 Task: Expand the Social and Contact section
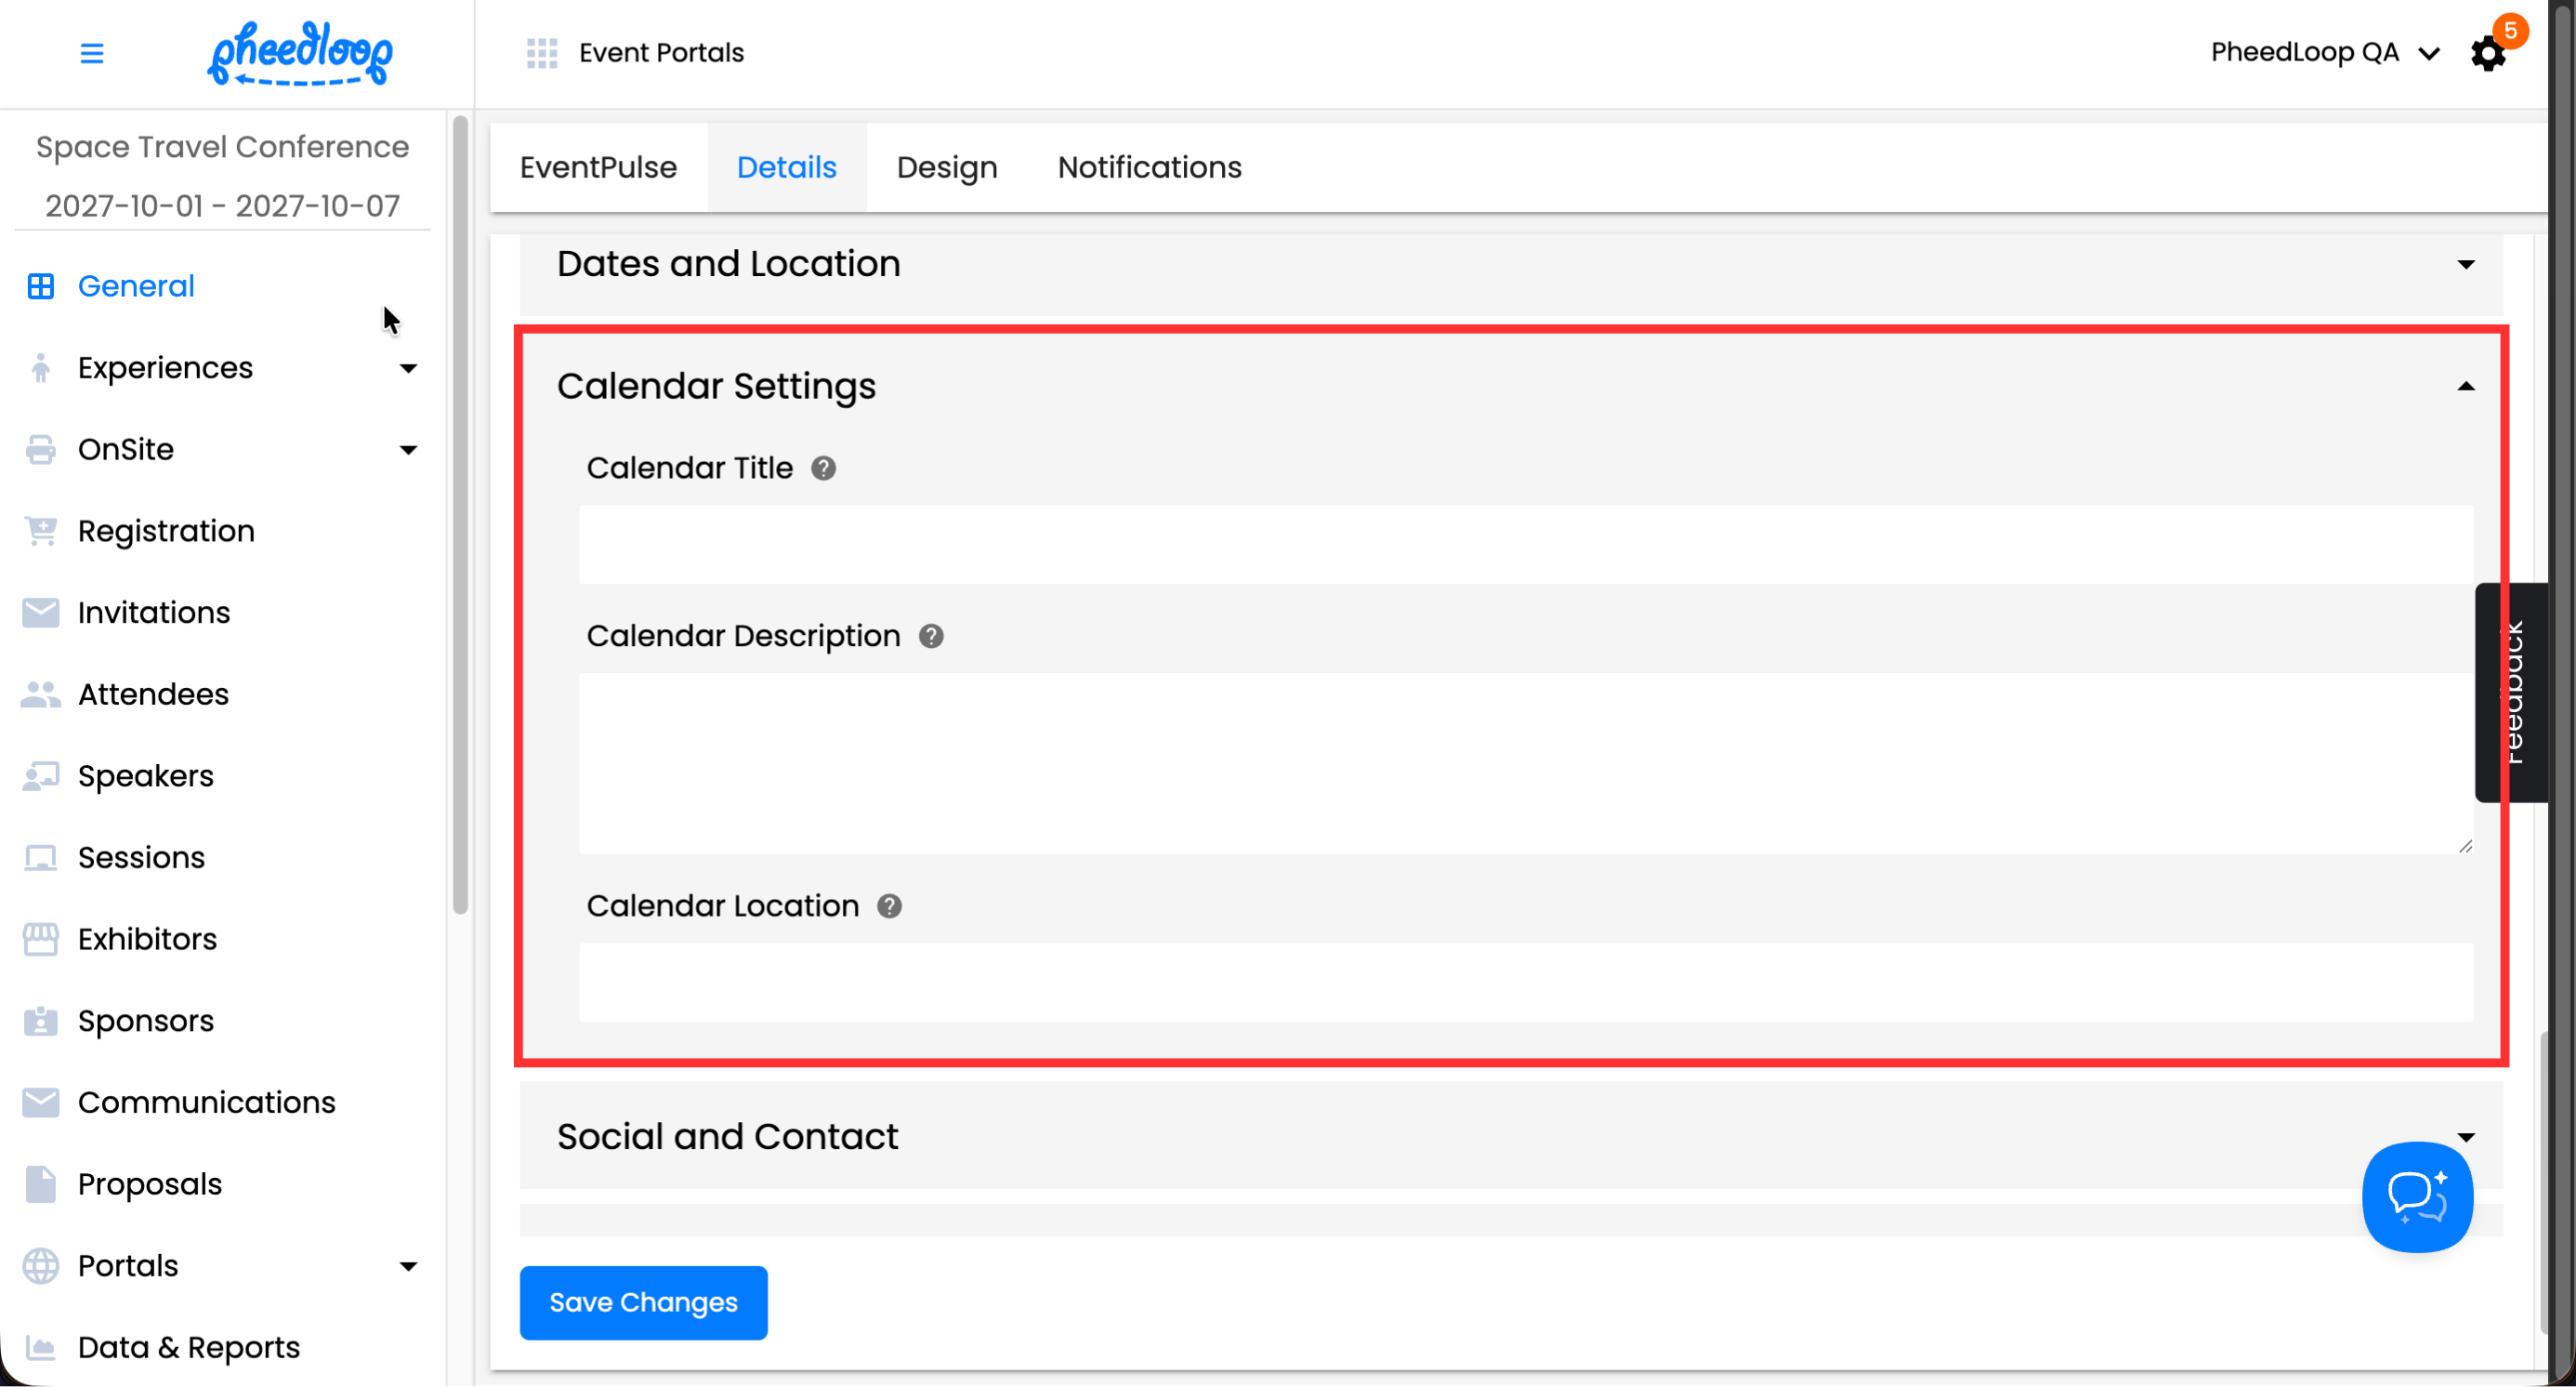point(2465,1137)
